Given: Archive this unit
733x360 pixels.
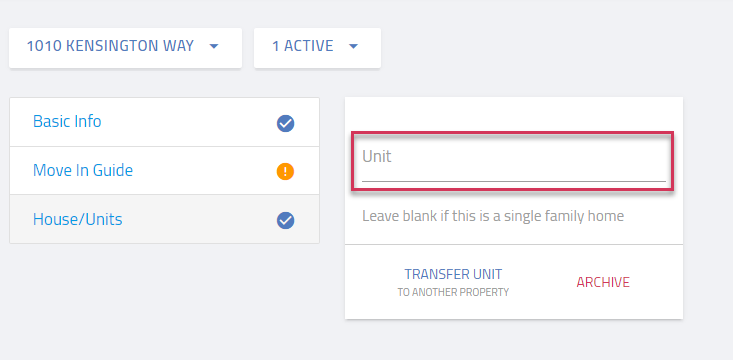Looking at the screenshot, I should pos(603,282).
